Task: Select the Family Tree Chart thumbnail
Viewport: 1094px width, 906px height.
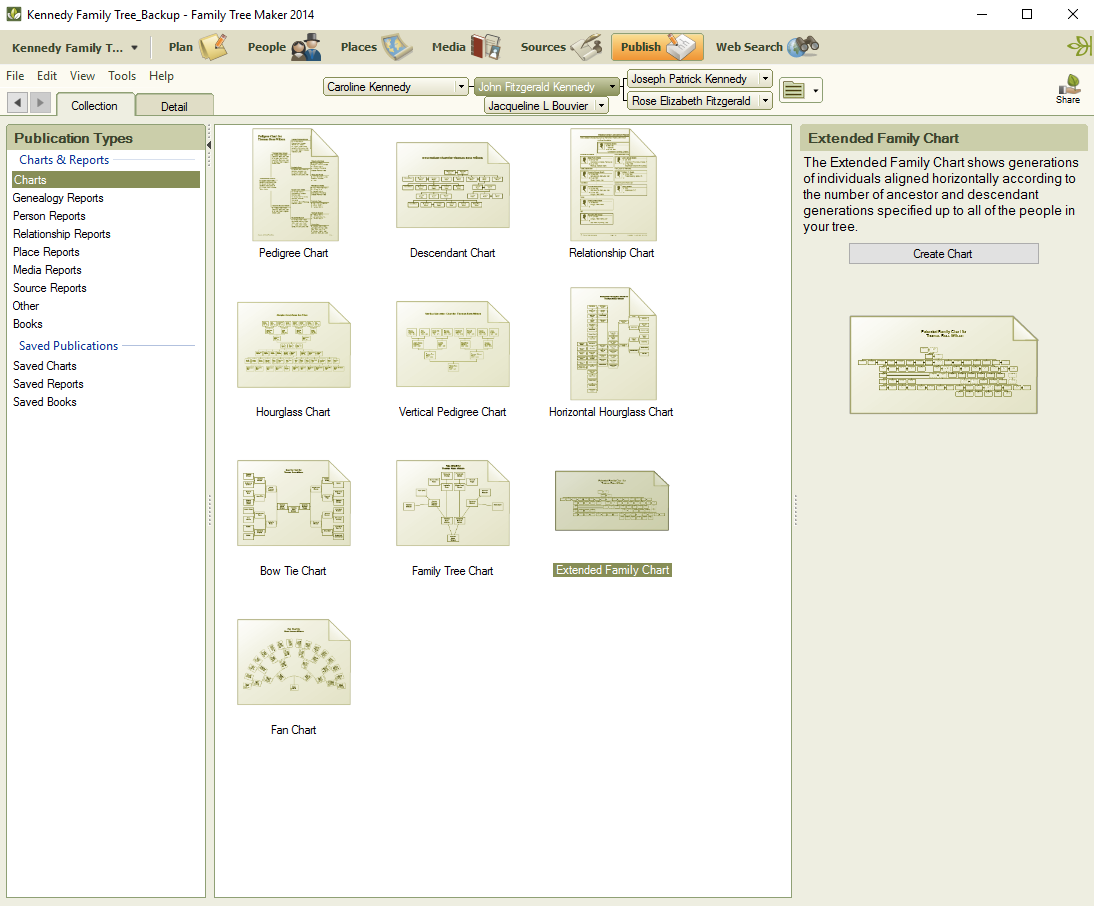Action: 453,503
